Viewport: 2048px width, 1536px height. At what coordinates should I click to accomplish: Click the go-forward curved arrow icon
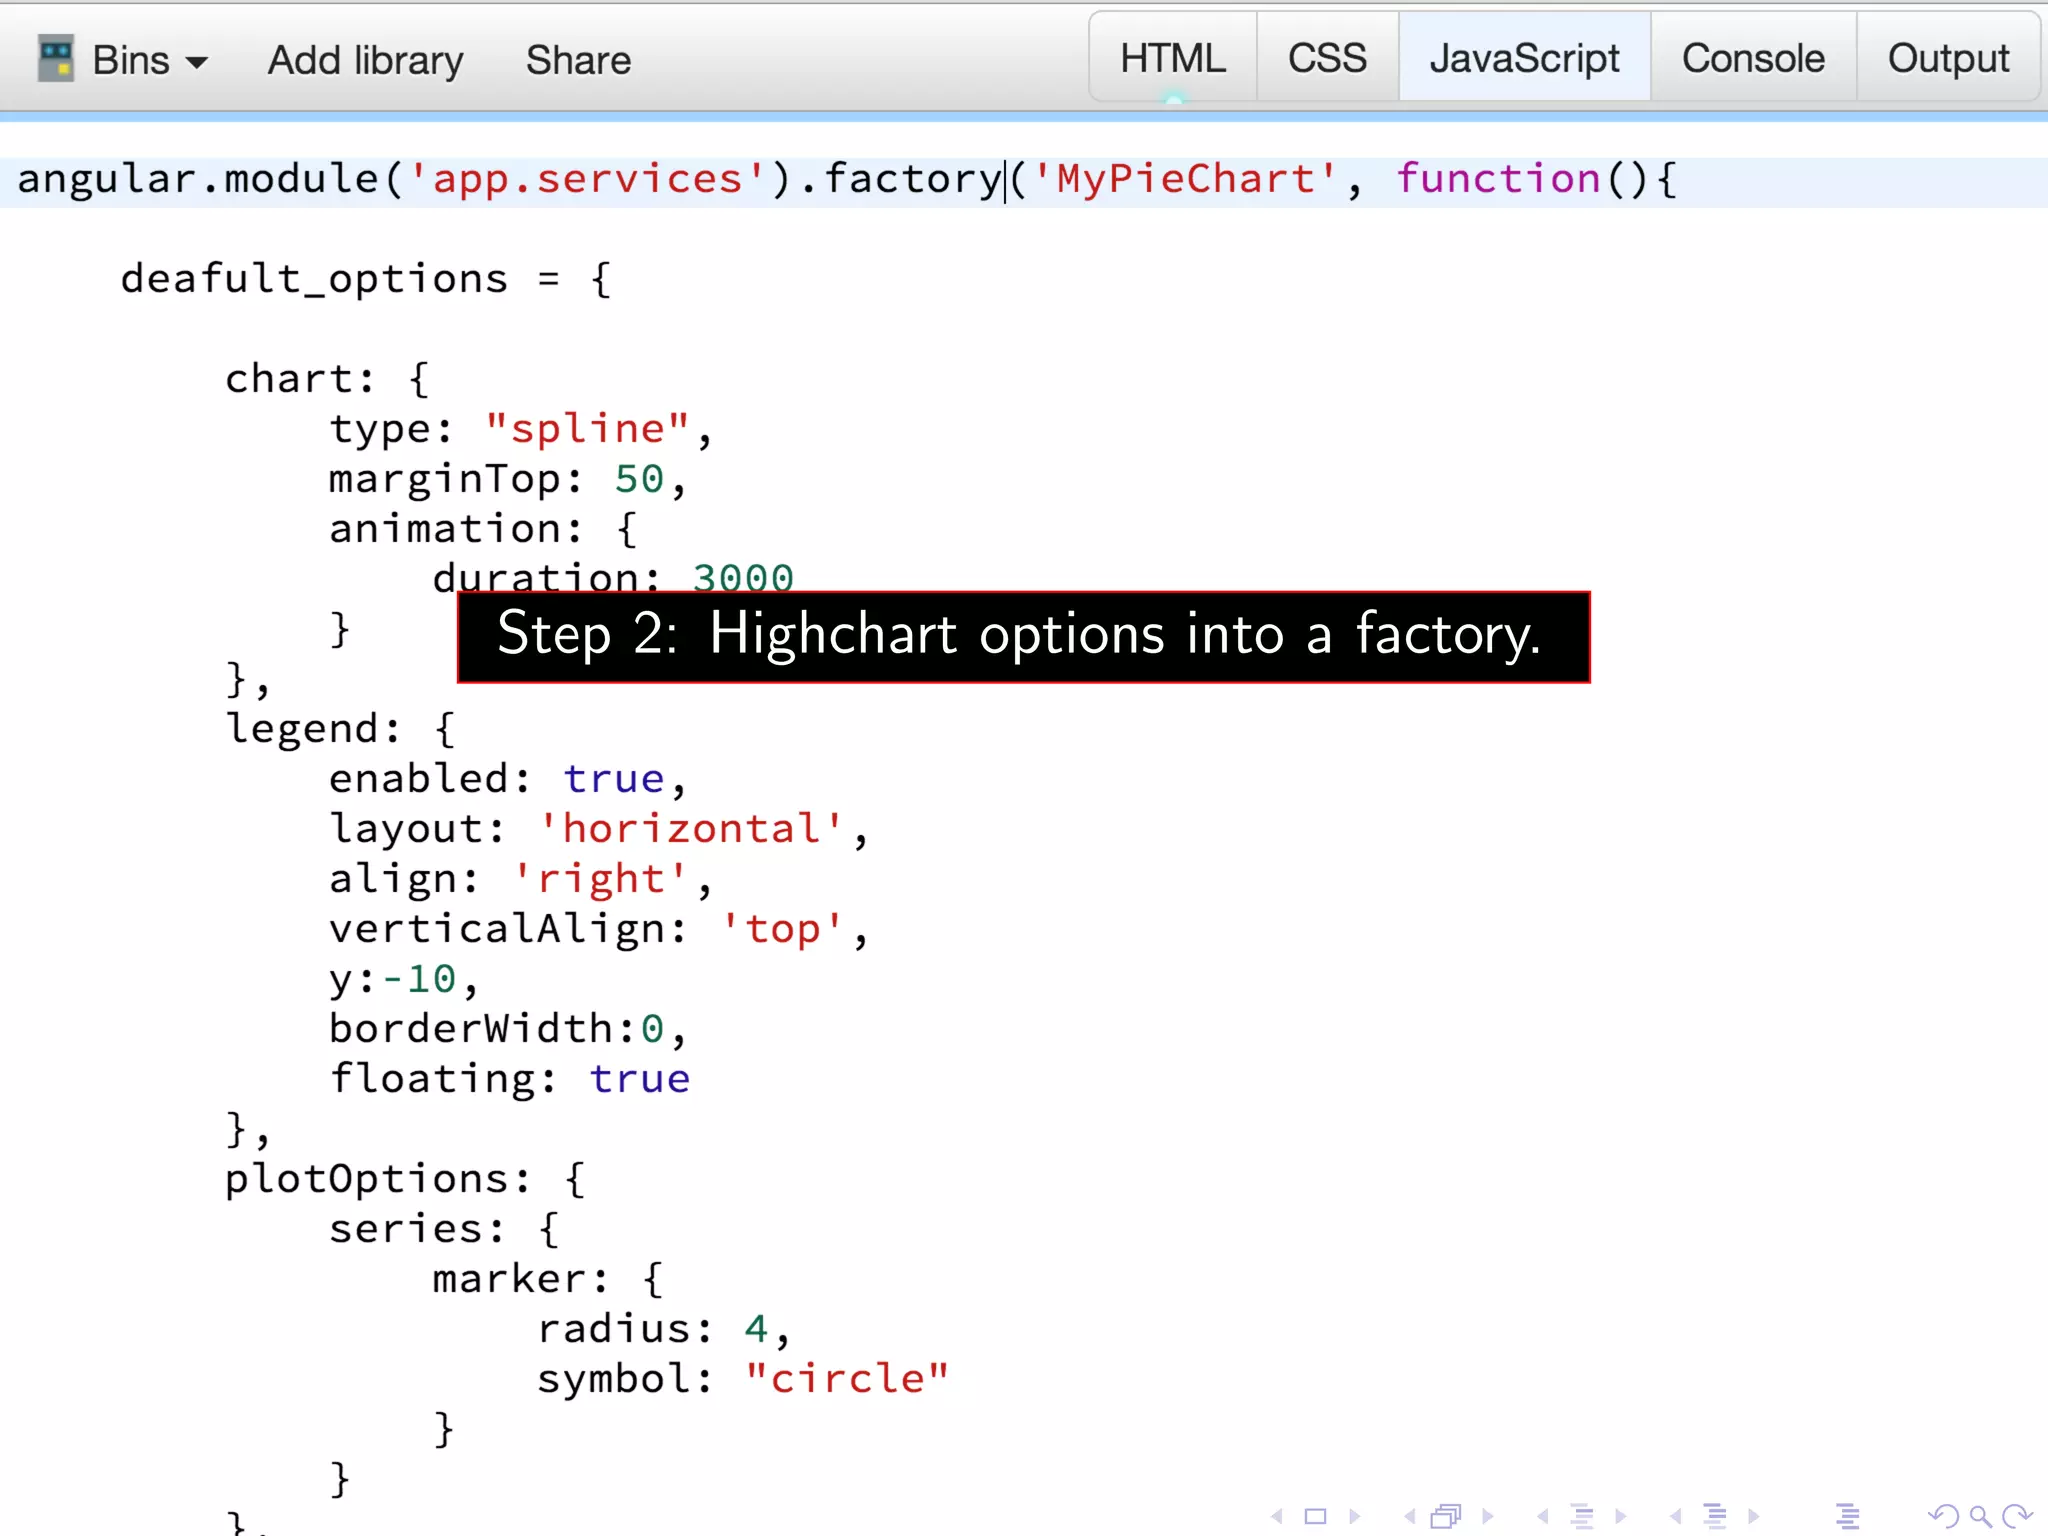pyautogui.click(x=2017, y=1516)
